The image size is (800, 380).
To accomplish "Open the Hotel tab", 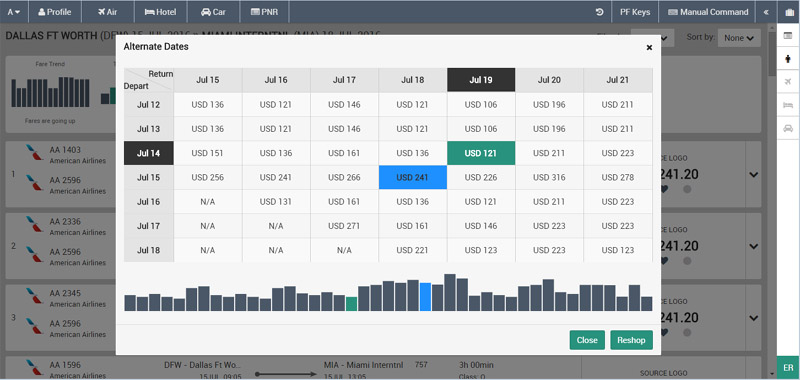I will click(161, 12).
